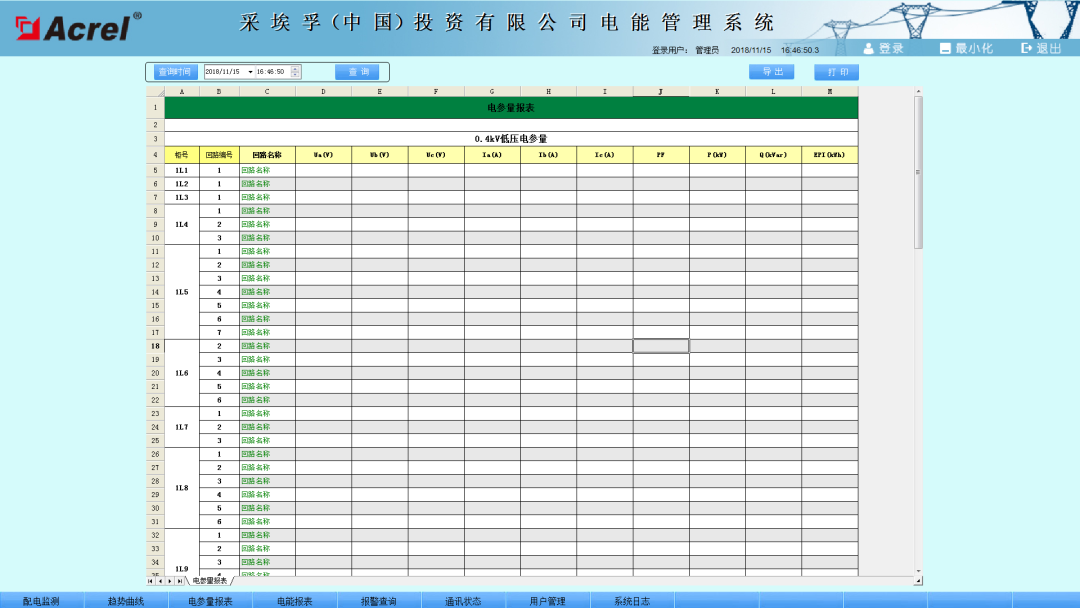Click the 登录 login user icon
This screenshot has width=1080, height=608.
point(869,47)
